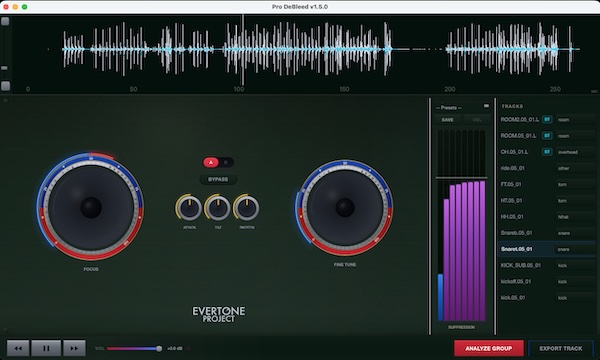
Task: Click the preset SAVE button
Action: click(447, 120)
